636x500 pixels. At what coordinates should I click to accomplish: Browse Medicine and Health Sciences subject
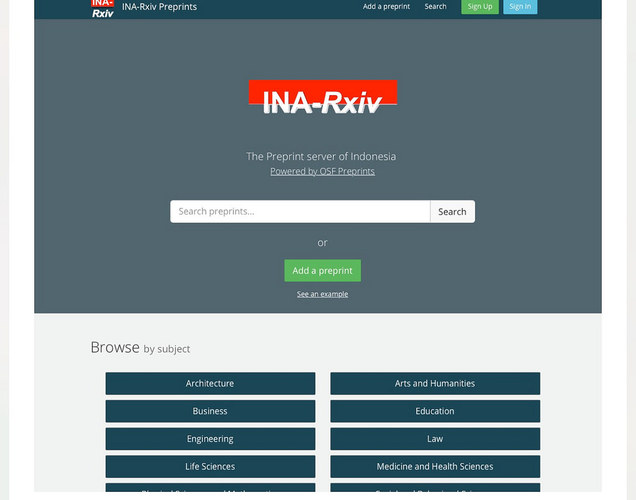click(435, 466)
